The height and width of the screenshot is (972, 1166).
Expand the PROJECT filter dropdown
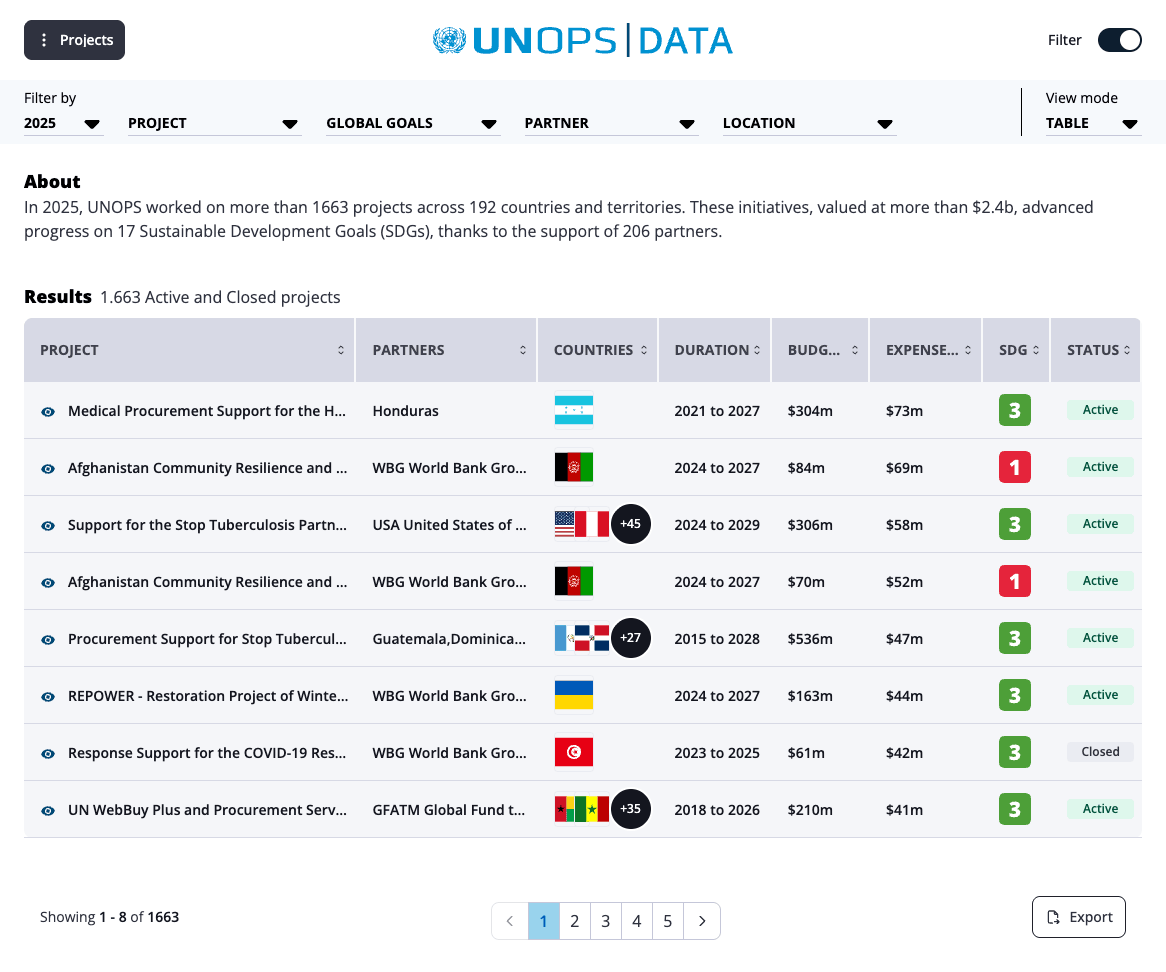214,123
